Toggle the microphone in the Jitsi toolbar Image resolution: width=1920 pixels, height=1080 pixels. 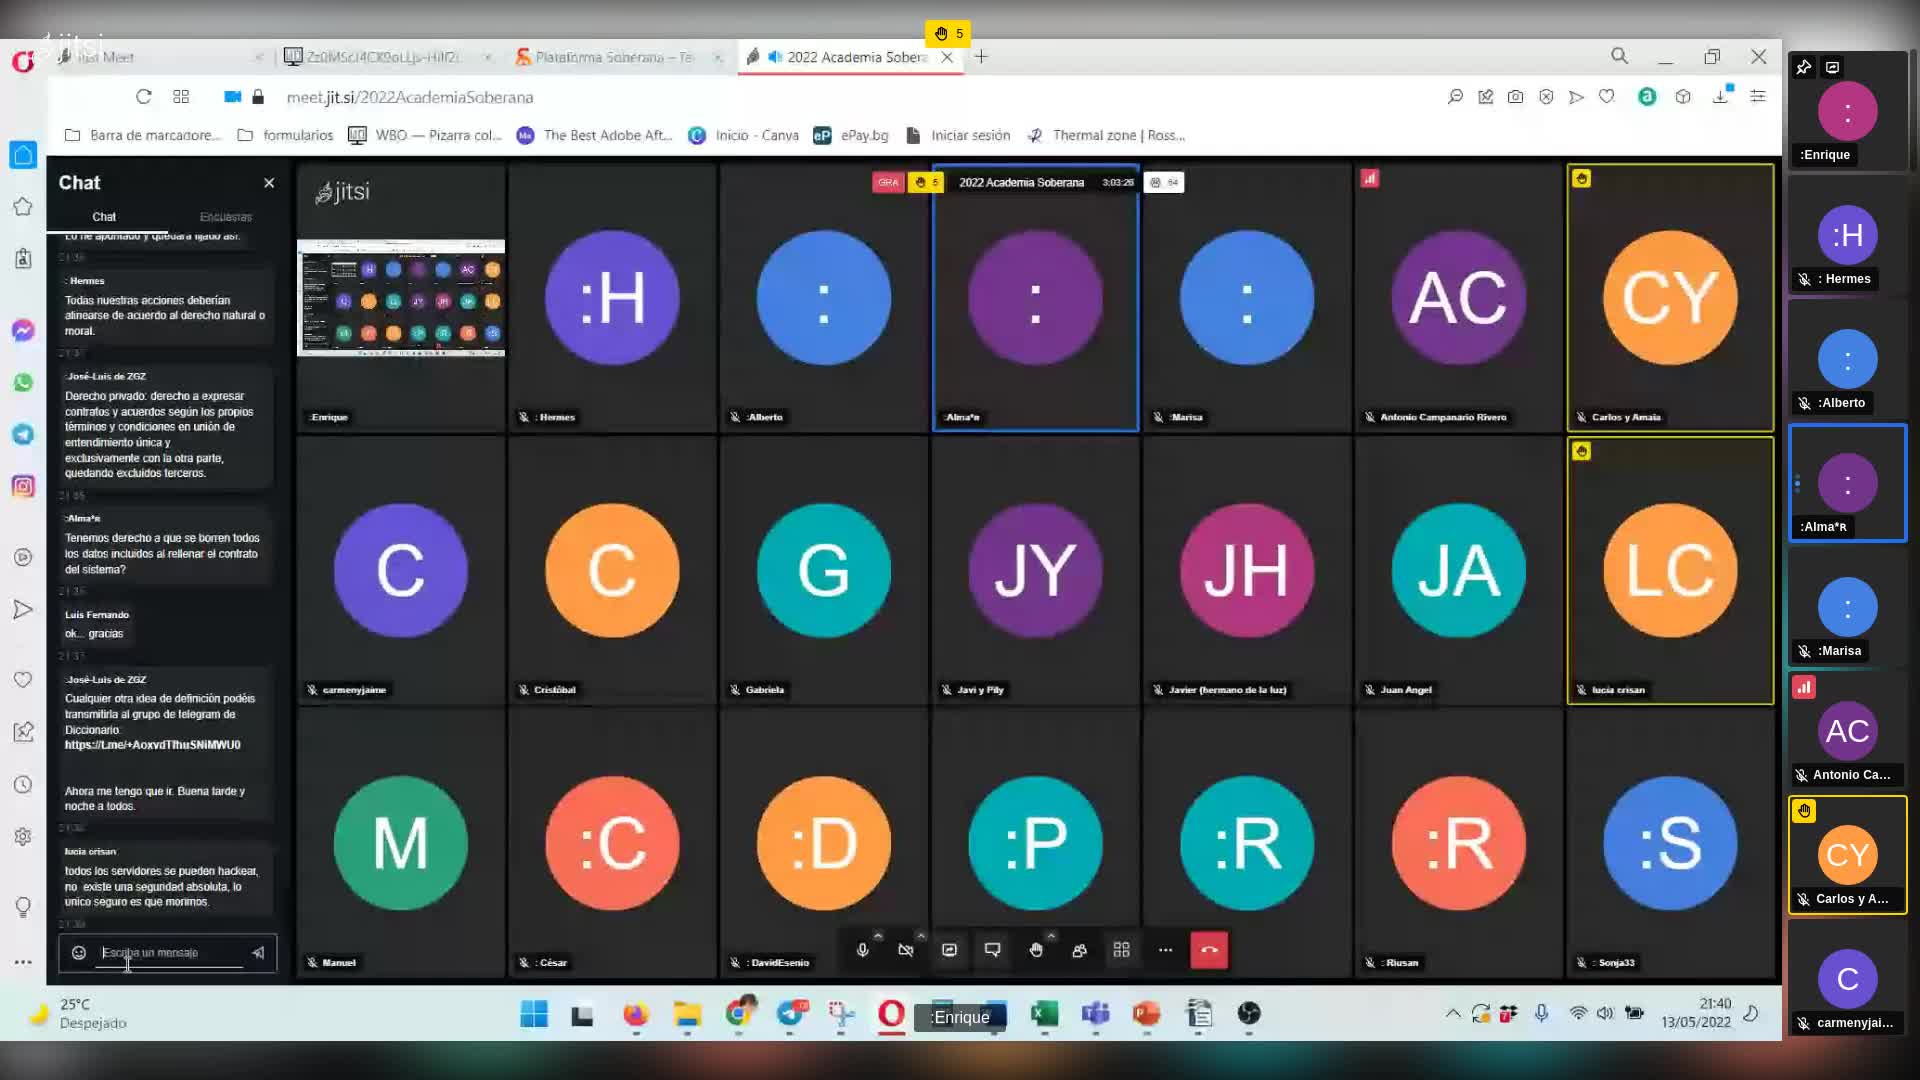(x=862, y=950)
